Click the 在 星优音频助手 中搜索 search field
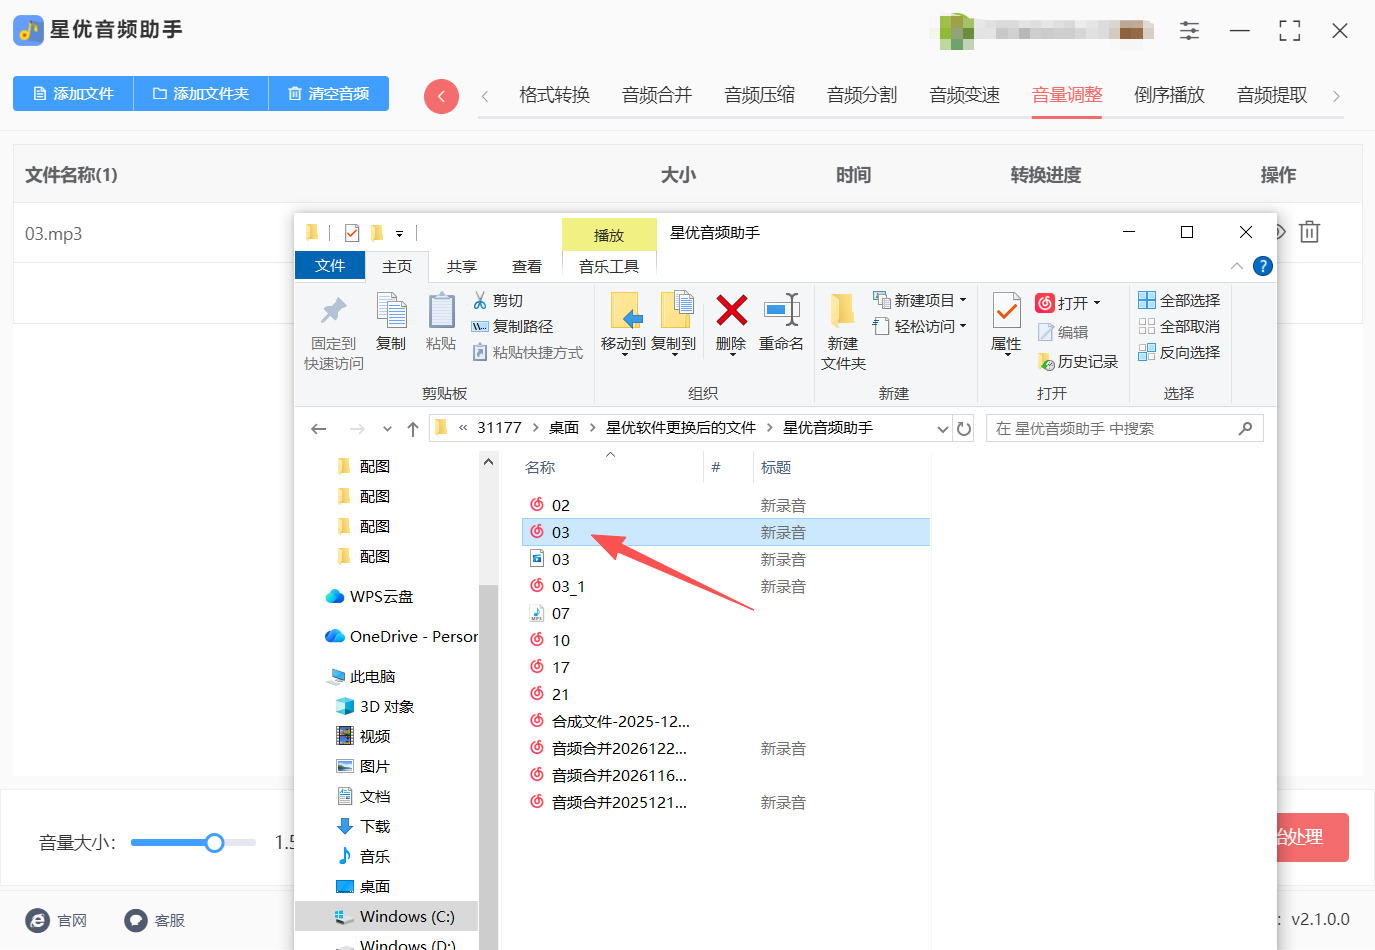 [1125, 429]
